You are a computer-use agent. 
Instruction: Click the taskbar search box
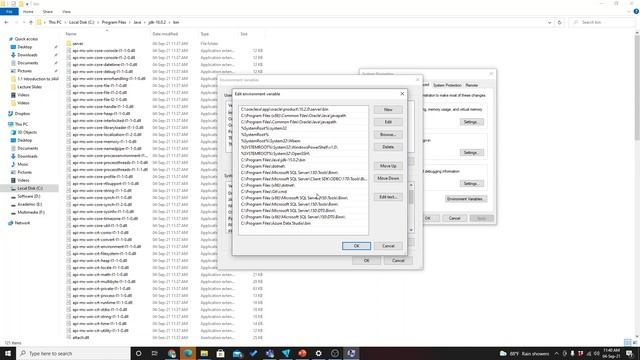pos(73,353)
